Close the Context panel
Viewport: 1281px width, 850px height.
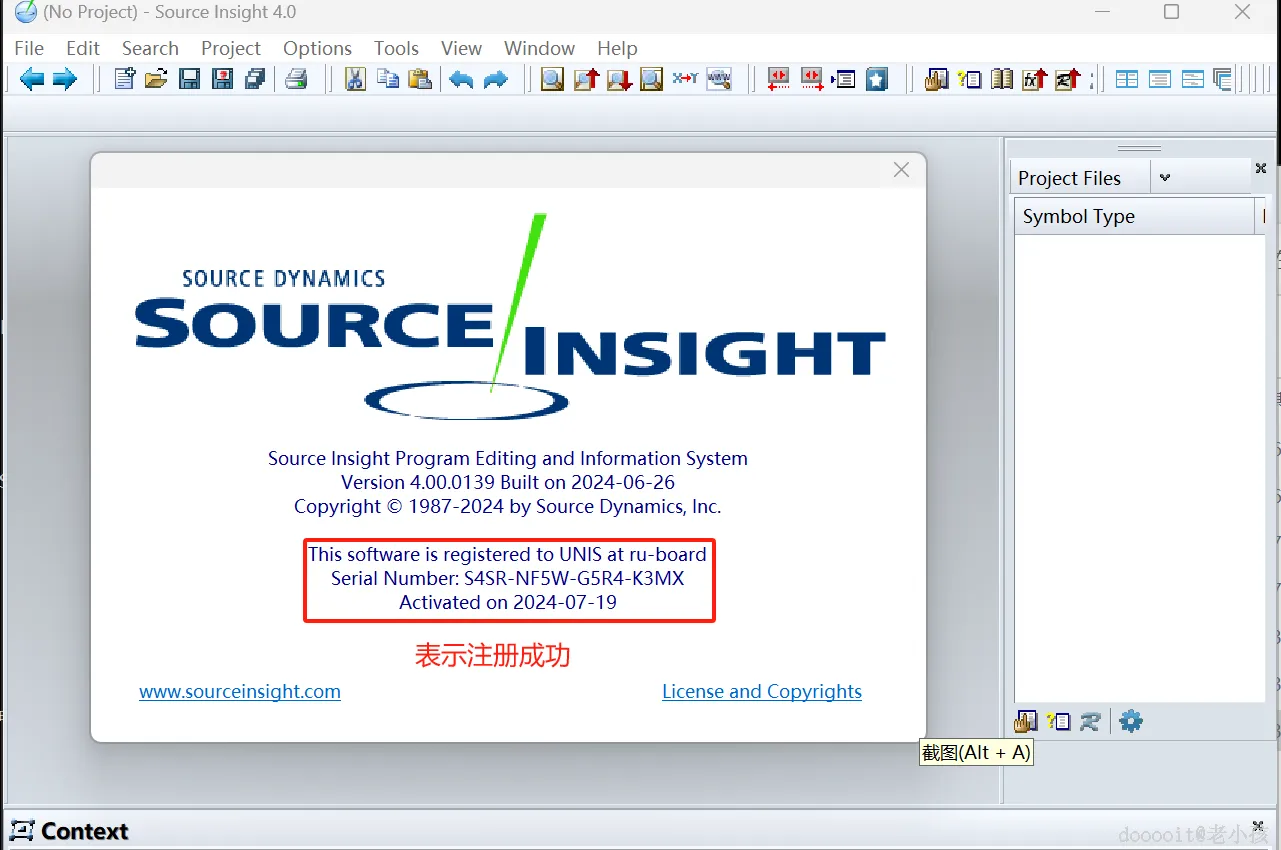click(1258, 826)
